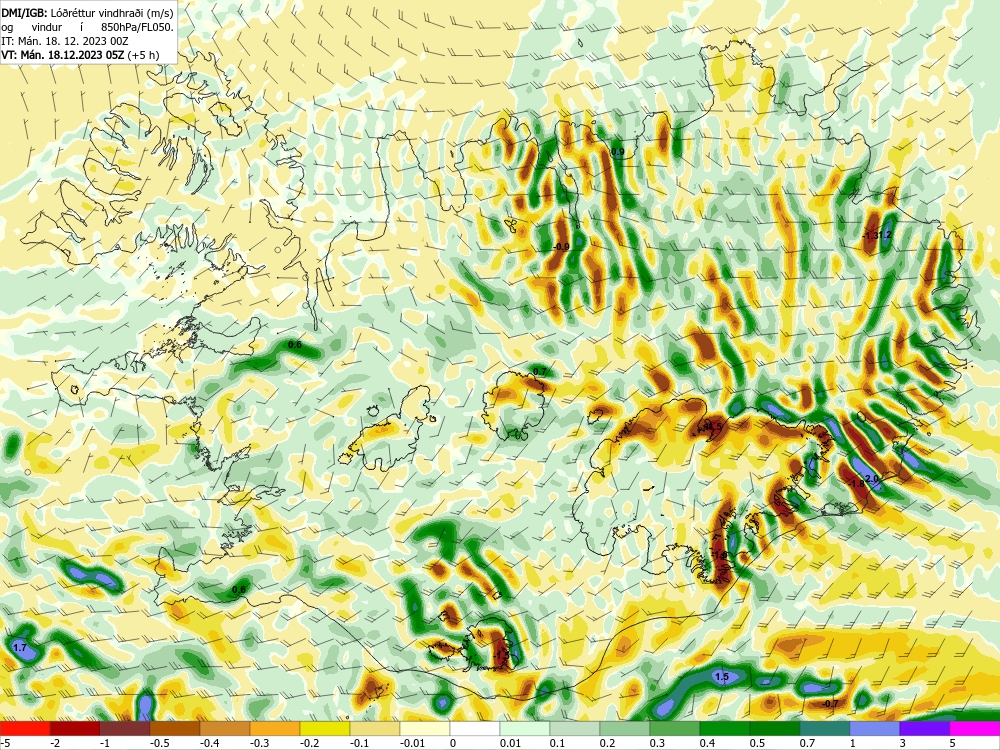Click the tan legend swatch starting at -0.1

coord(375,729)
